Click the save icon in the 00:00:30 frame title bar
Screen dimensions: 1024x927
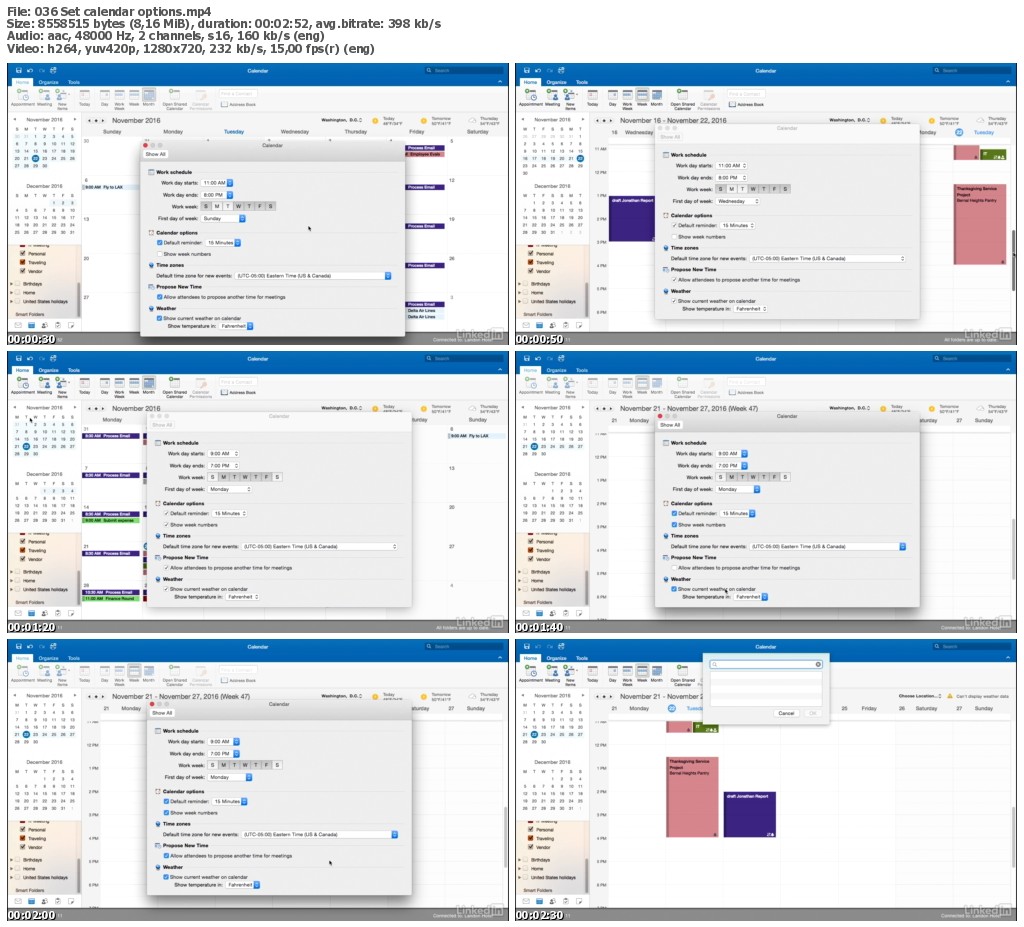coord(18,70)
